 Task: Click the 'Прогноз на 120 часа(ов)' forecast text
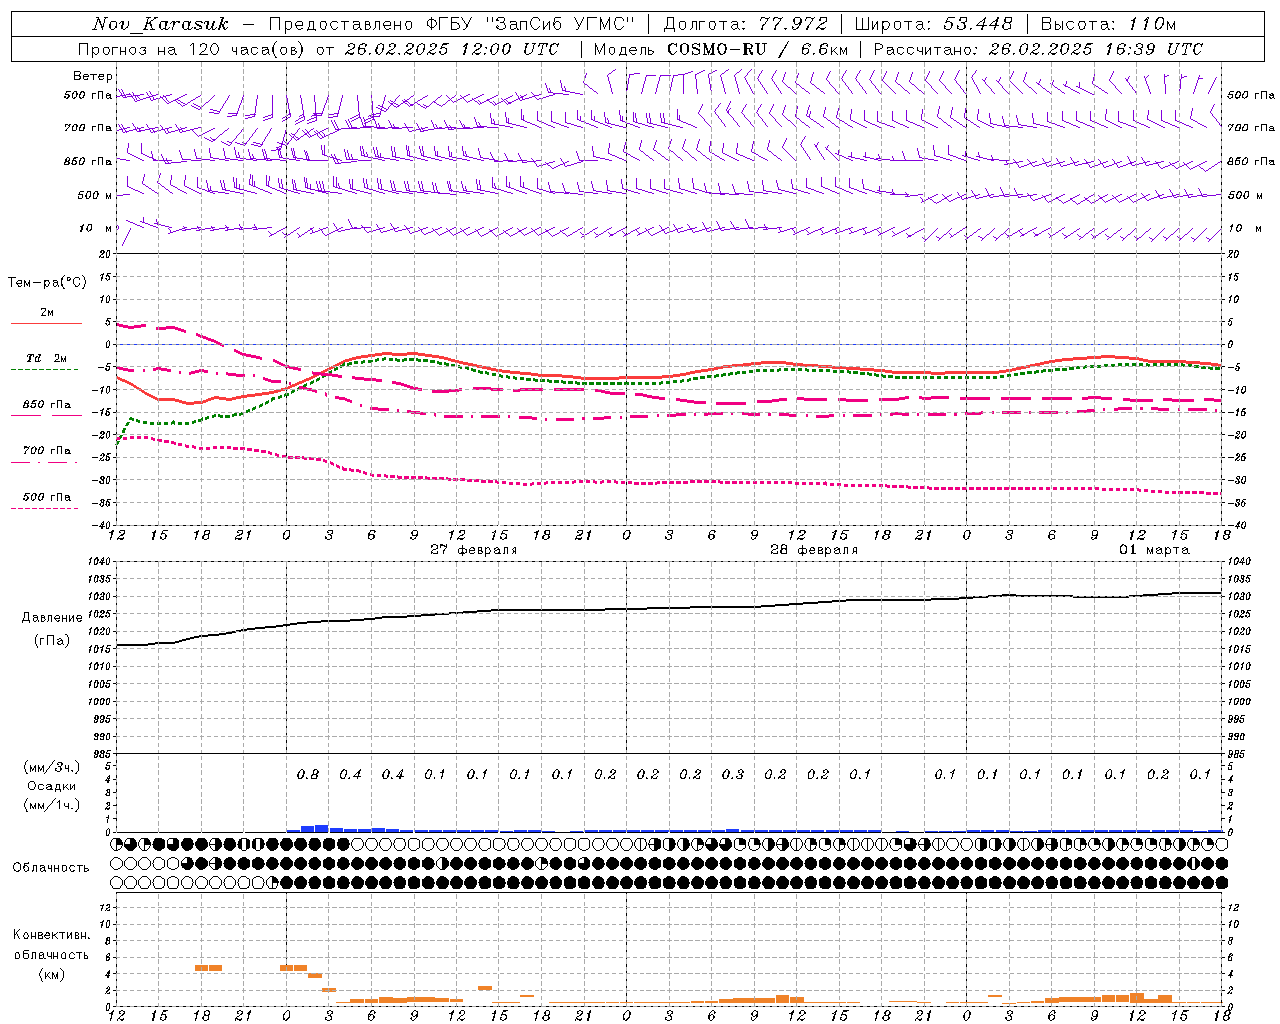click(190, 49)
